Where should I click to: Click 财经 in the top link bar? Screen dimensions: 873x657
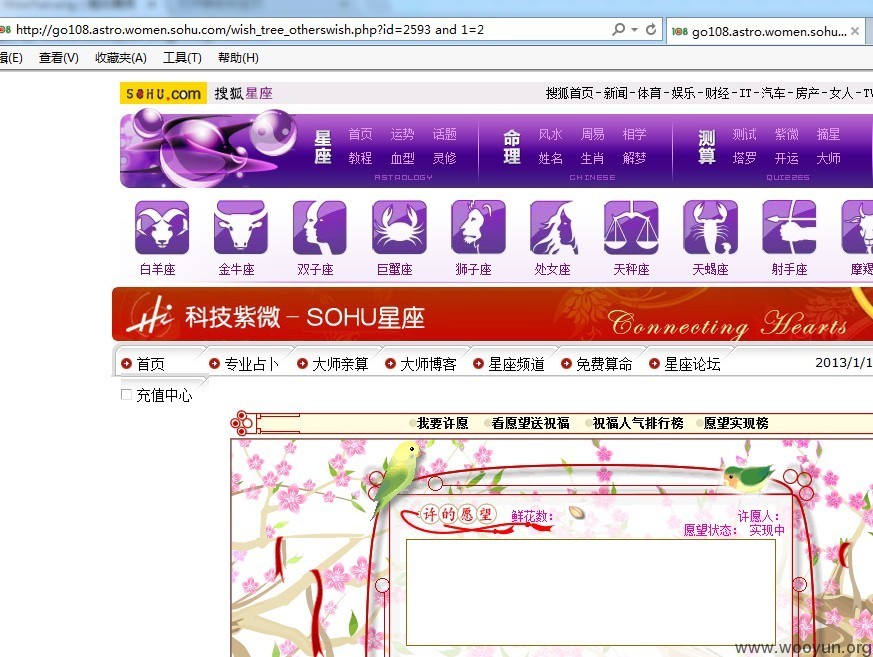[717, 93]
